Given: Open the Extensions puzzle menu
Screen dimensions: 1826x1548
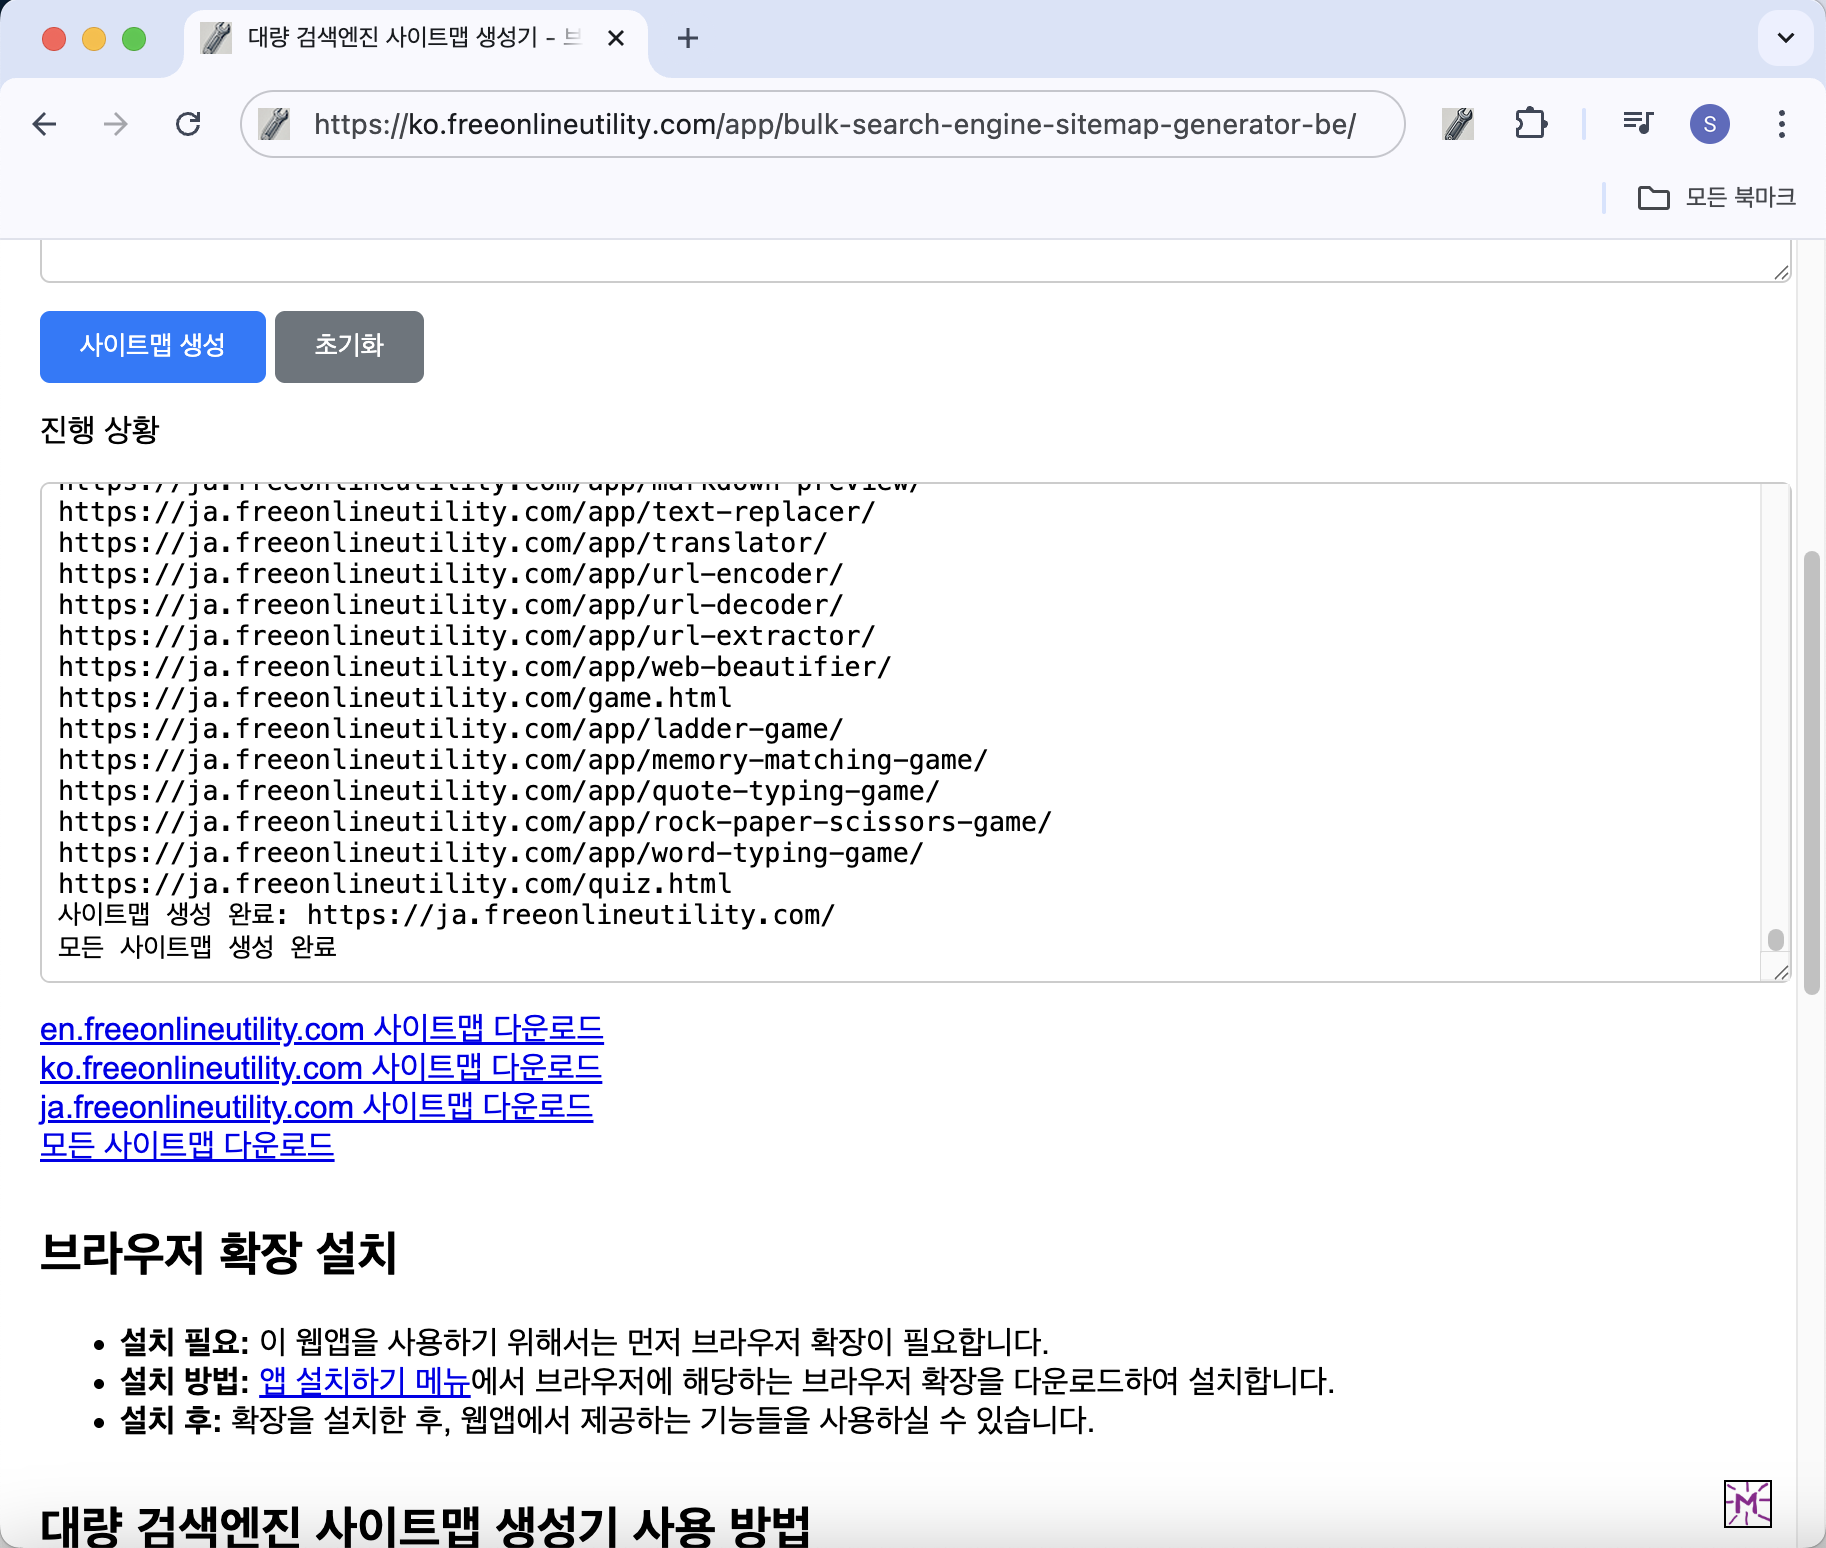Looking at the screenshot, I should click(x=1531, y=124).
